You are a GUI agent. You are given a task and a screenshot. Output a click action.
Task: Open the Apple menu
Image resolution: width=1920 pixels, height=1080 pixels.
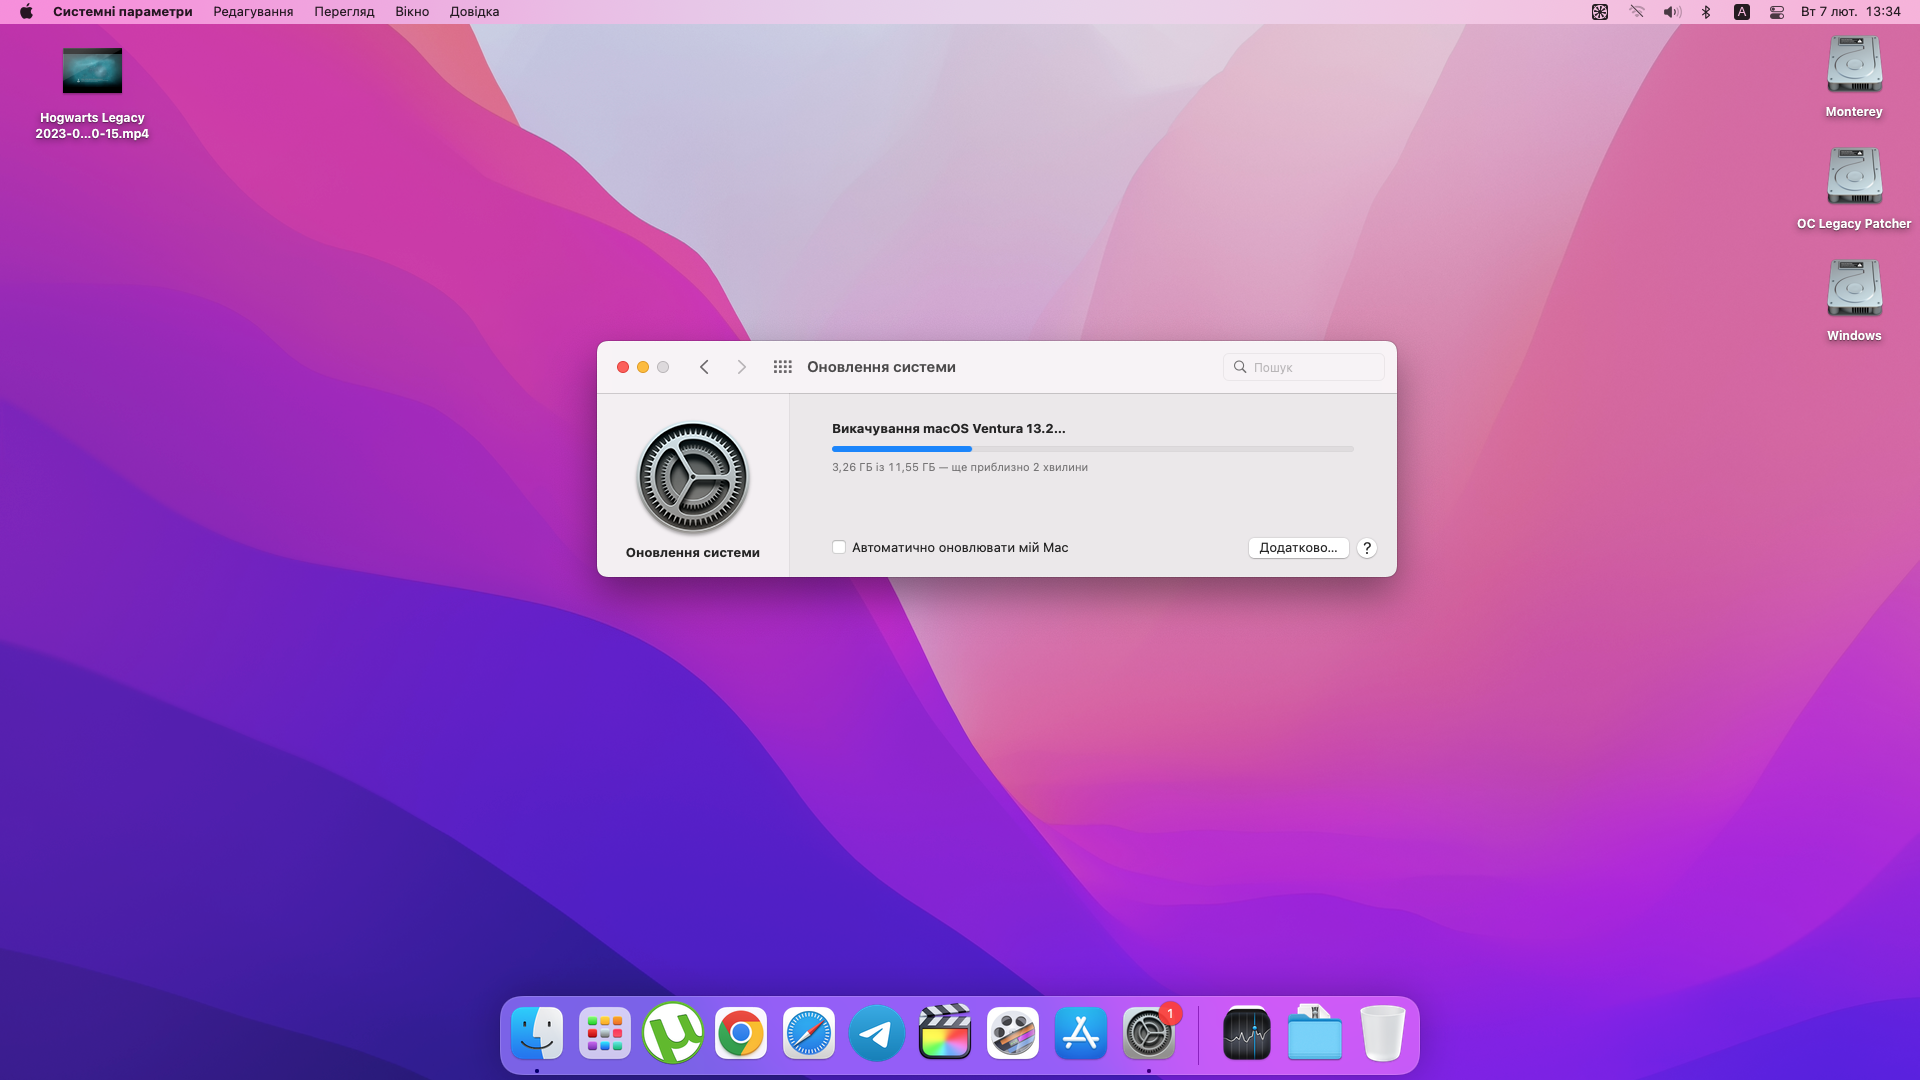click(26, 12)
